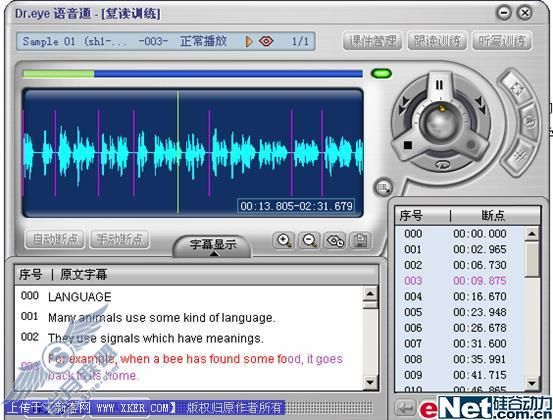Jump to previous sentence with left arrows

coord(404,105)
